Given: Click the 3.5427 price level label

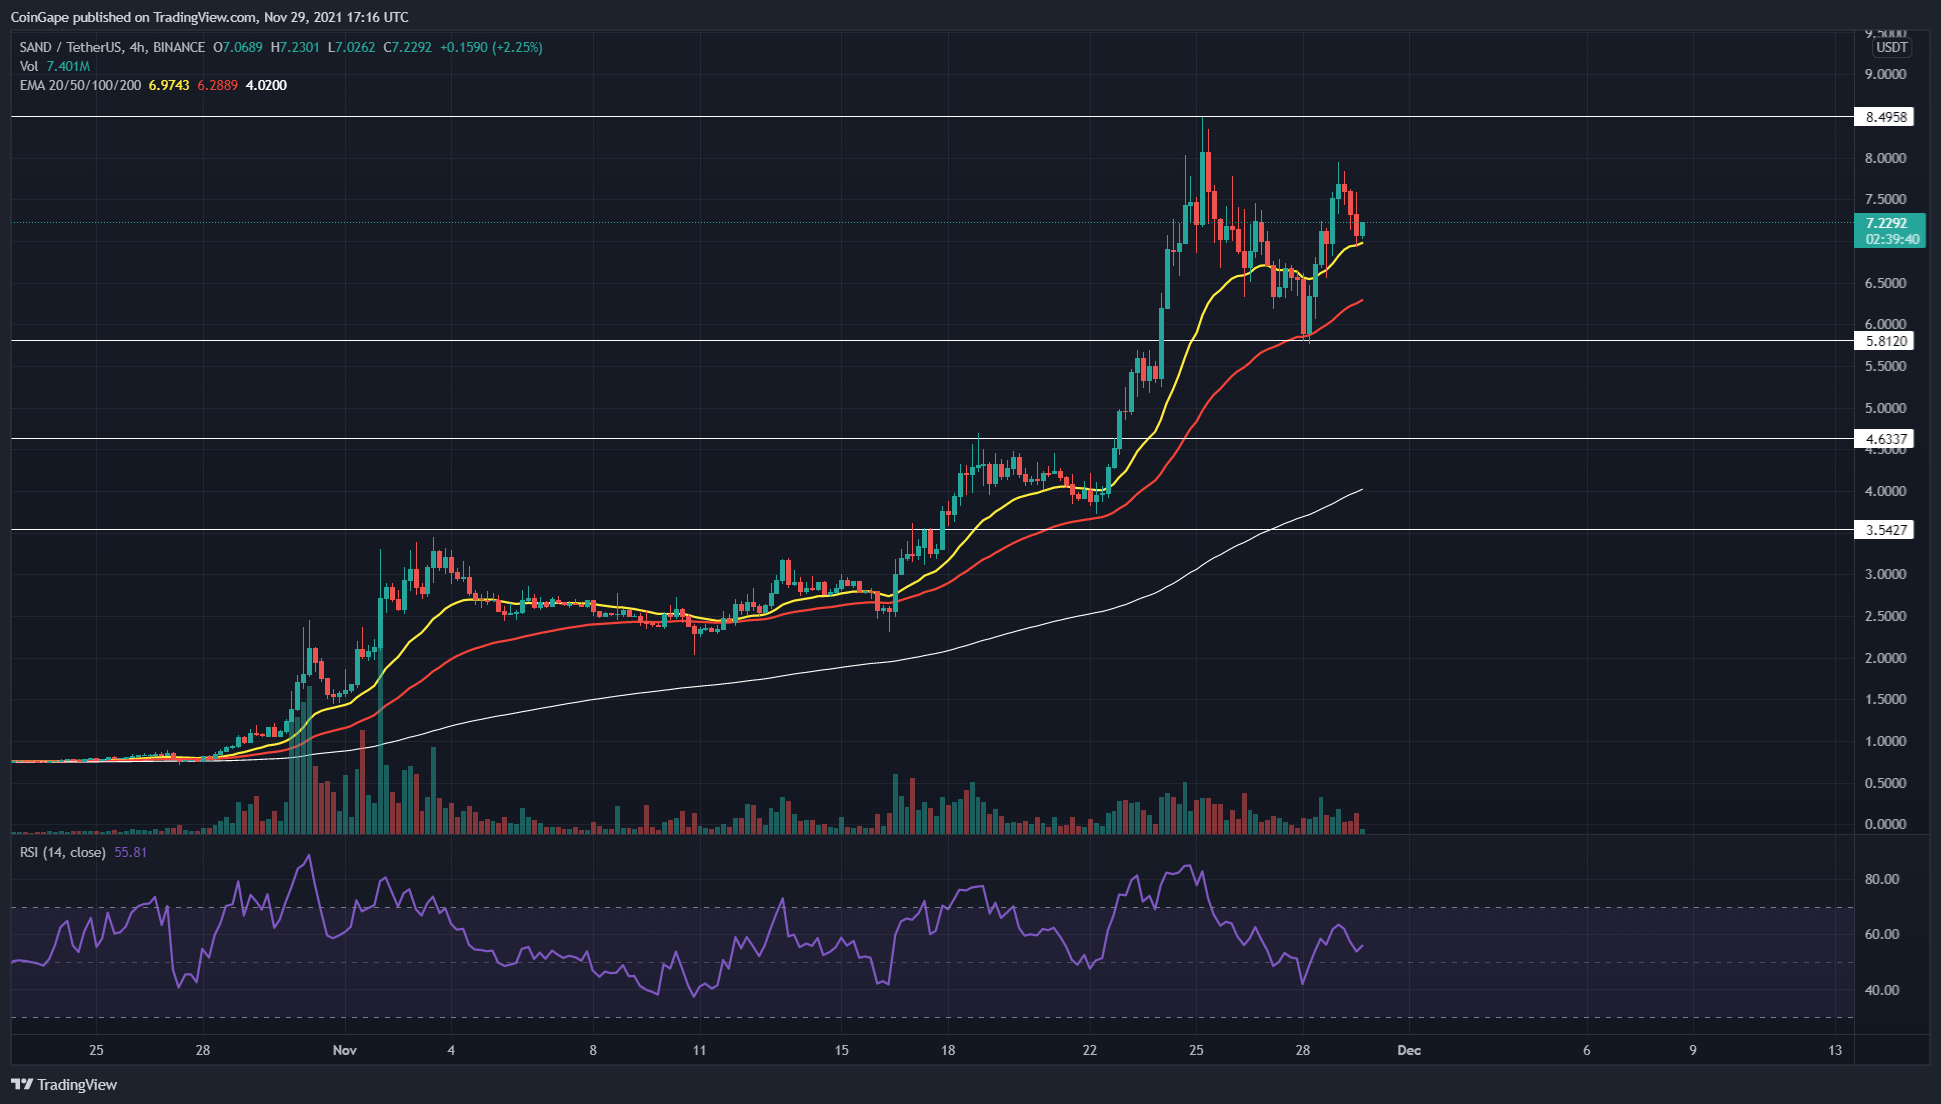Looking at the screenshot, I should point(1884,530).
